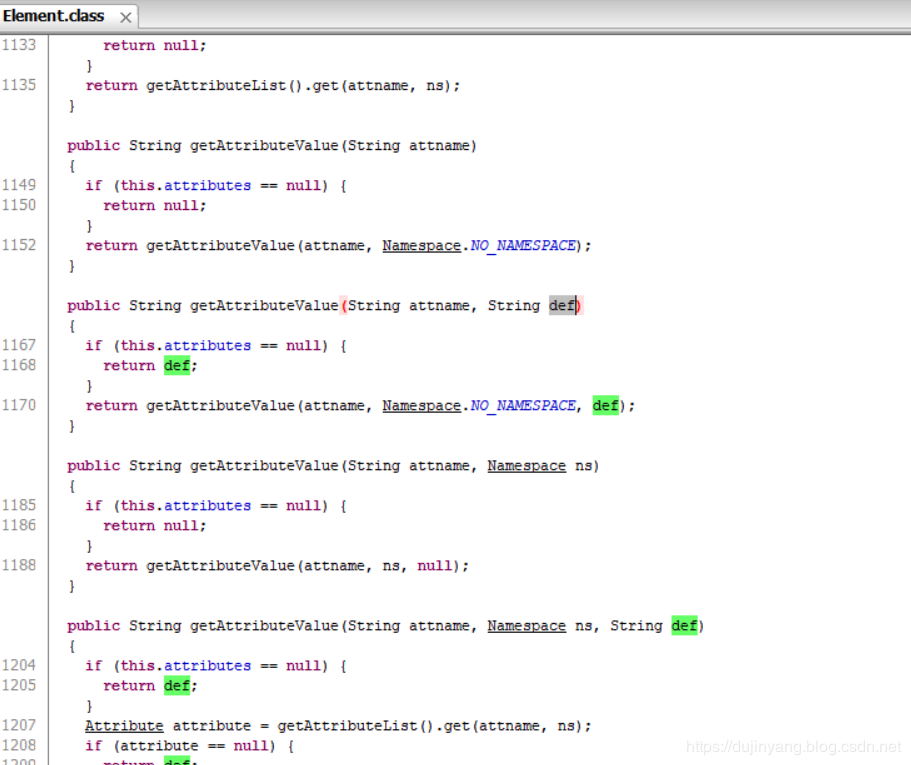The image size is (911, 765).
Task: Open the attributes field link on line 1204
Action: pos(207,665)
